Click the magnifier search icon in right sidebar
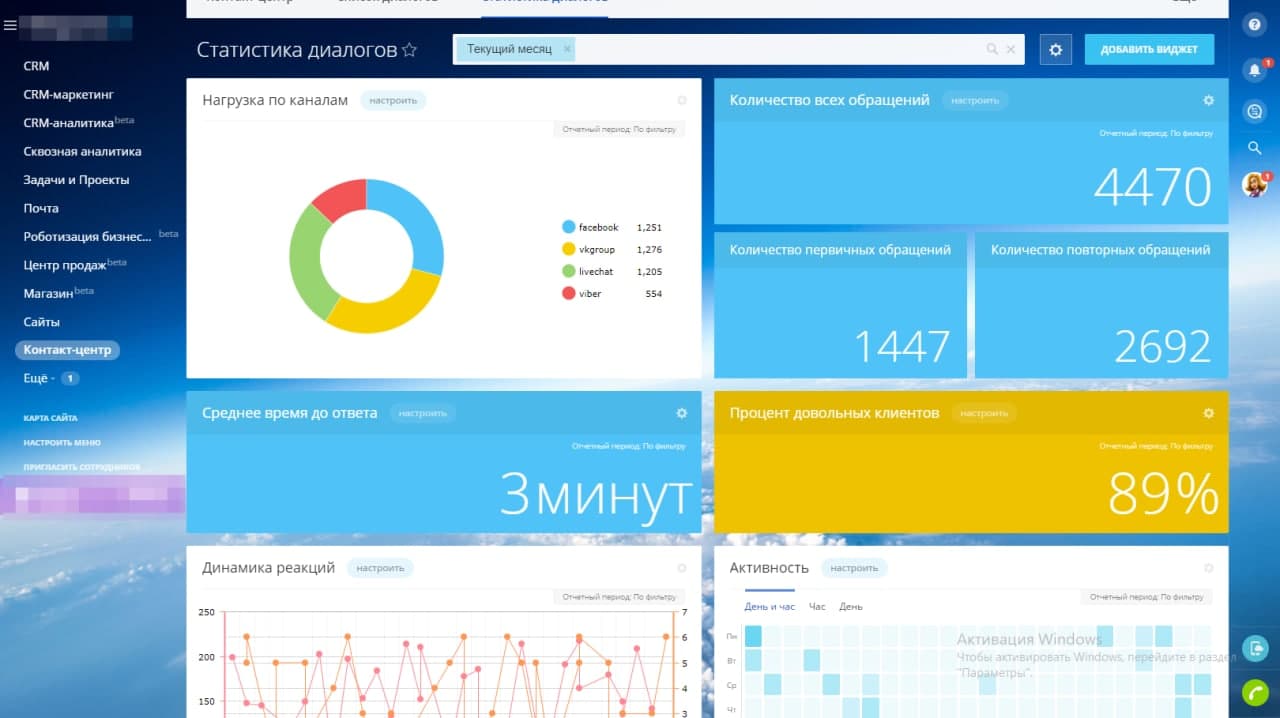Image resolution: width=1280 pixels, height=718 pixels. coord(1254,148)
